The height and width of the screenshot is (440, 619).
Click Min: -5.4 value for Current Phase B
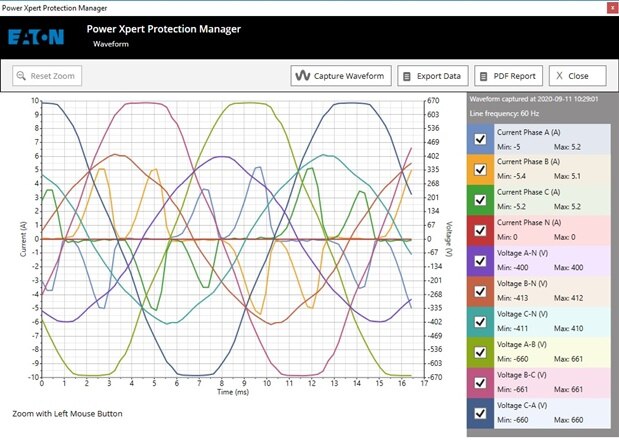[511, 176]
